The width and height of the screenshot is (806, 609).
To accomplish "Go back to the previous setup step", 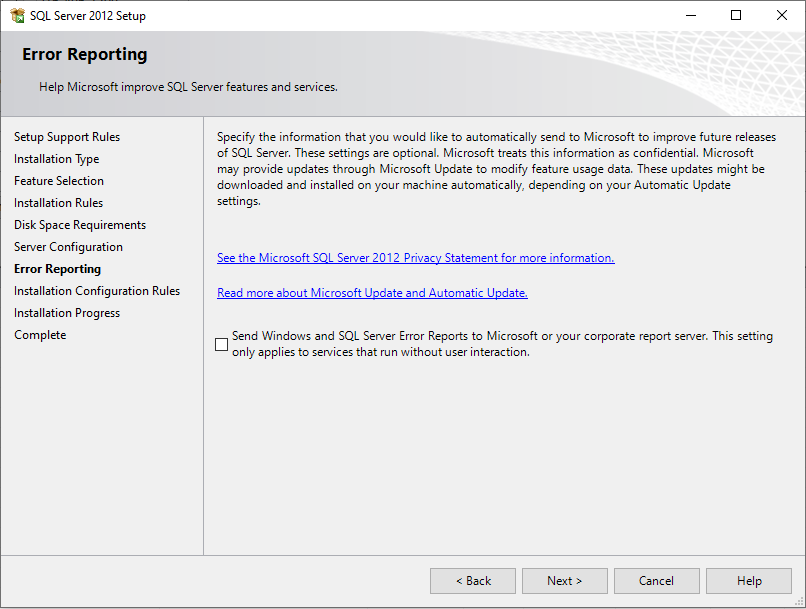I will 472,580.
